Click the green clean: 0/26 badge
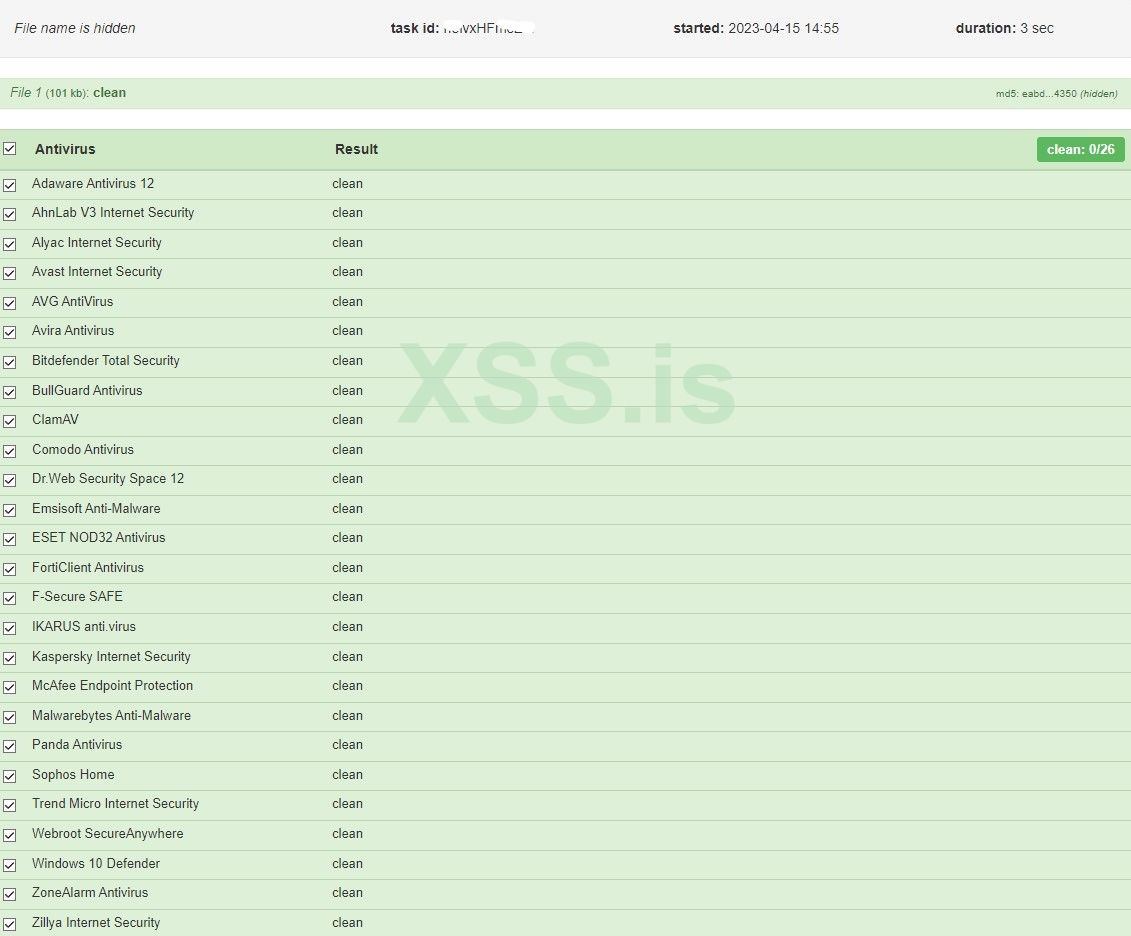The height and width of the screenshot is (936, 1131). pos(1080,148)
